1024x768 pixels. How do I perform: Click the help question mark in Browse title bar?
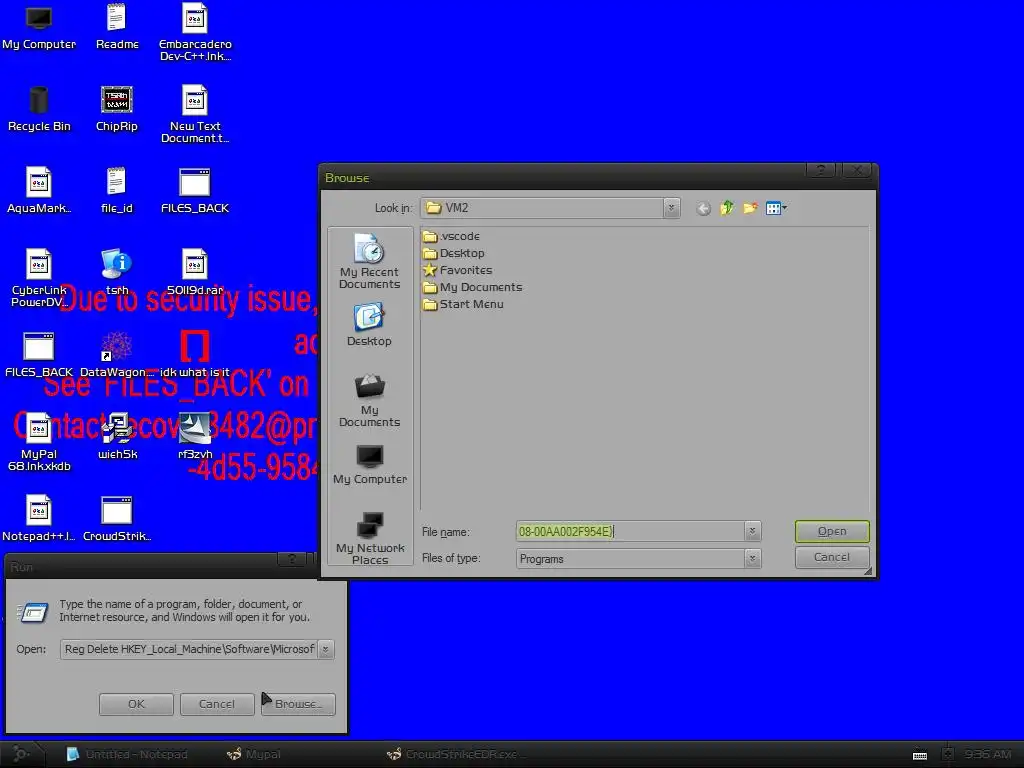pos(822,170)
